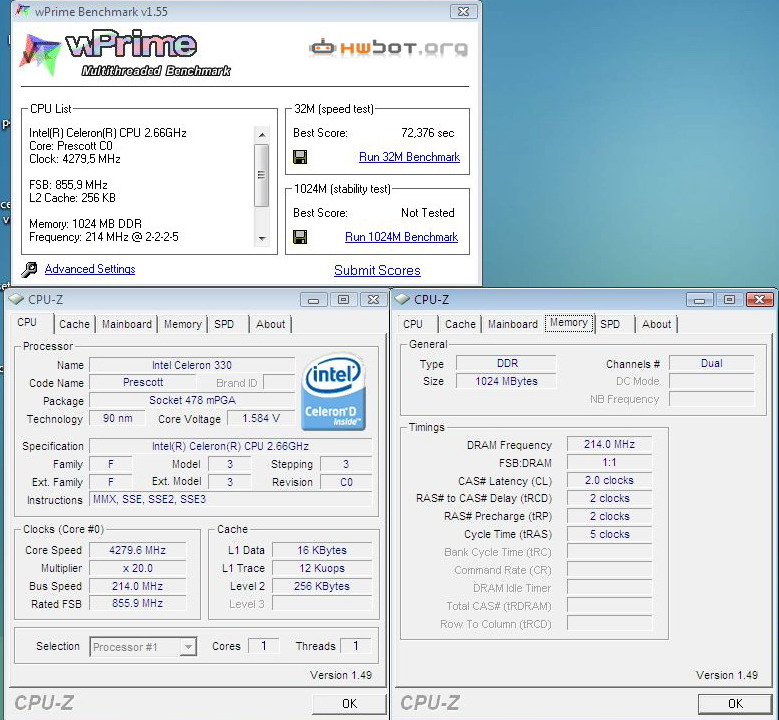This screenshot has height=720, width=779.
Task: Click the CPU List scrollbar up arrow
Action: pyautogui.click(x=262, y=135)
